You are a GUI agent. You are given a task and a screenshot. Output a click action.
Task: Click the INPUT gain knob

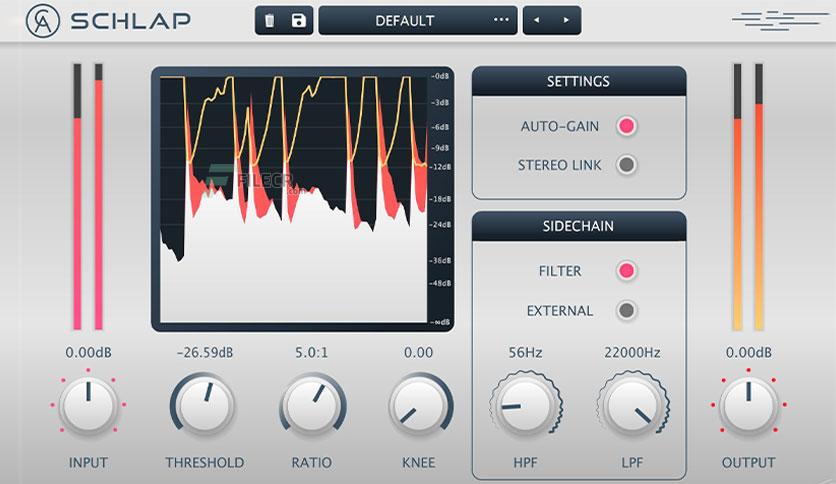pyautogui.click(x=88, y=405)
